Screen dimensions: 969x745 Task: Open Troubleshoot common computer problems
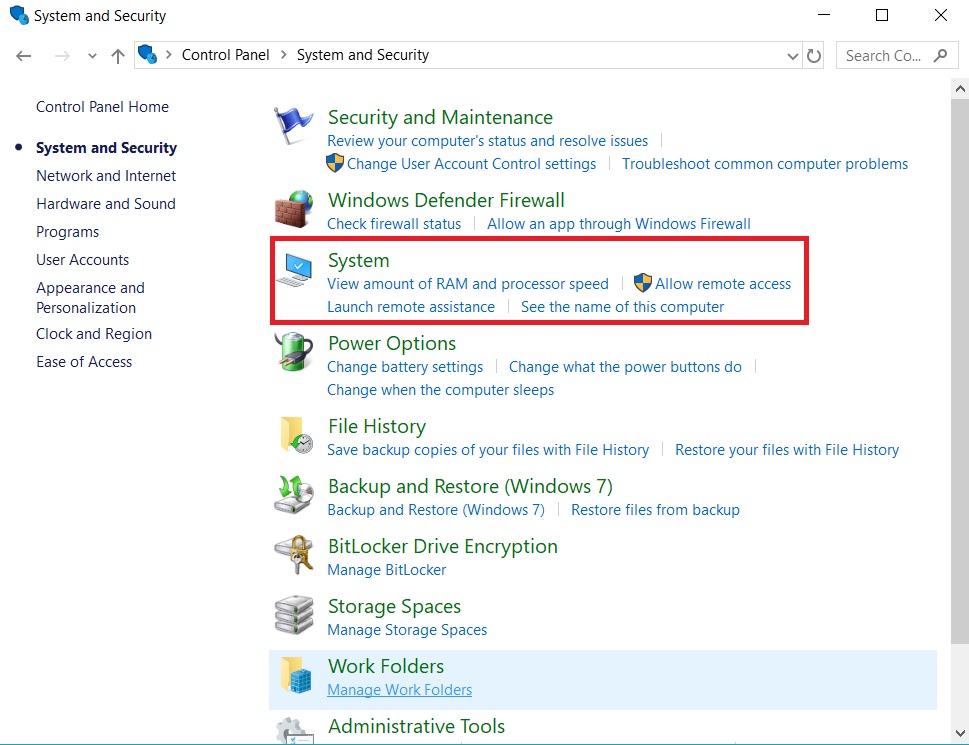click(x=765, y=164)
